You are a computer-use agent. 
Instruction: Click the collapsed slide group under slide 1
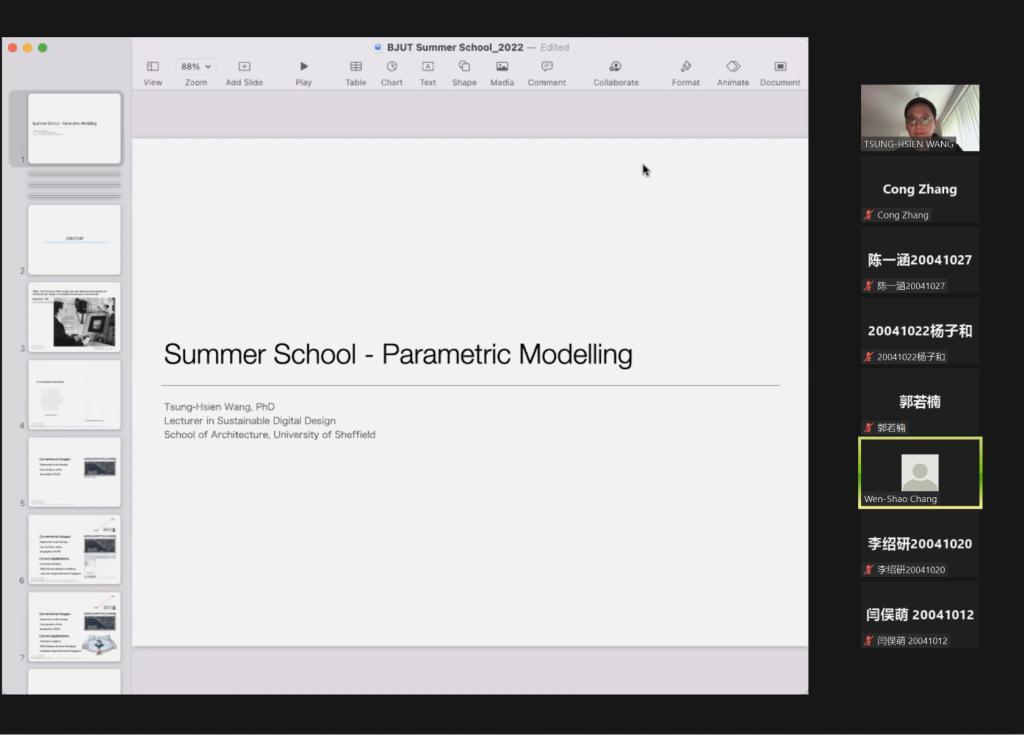coord(74,184)
